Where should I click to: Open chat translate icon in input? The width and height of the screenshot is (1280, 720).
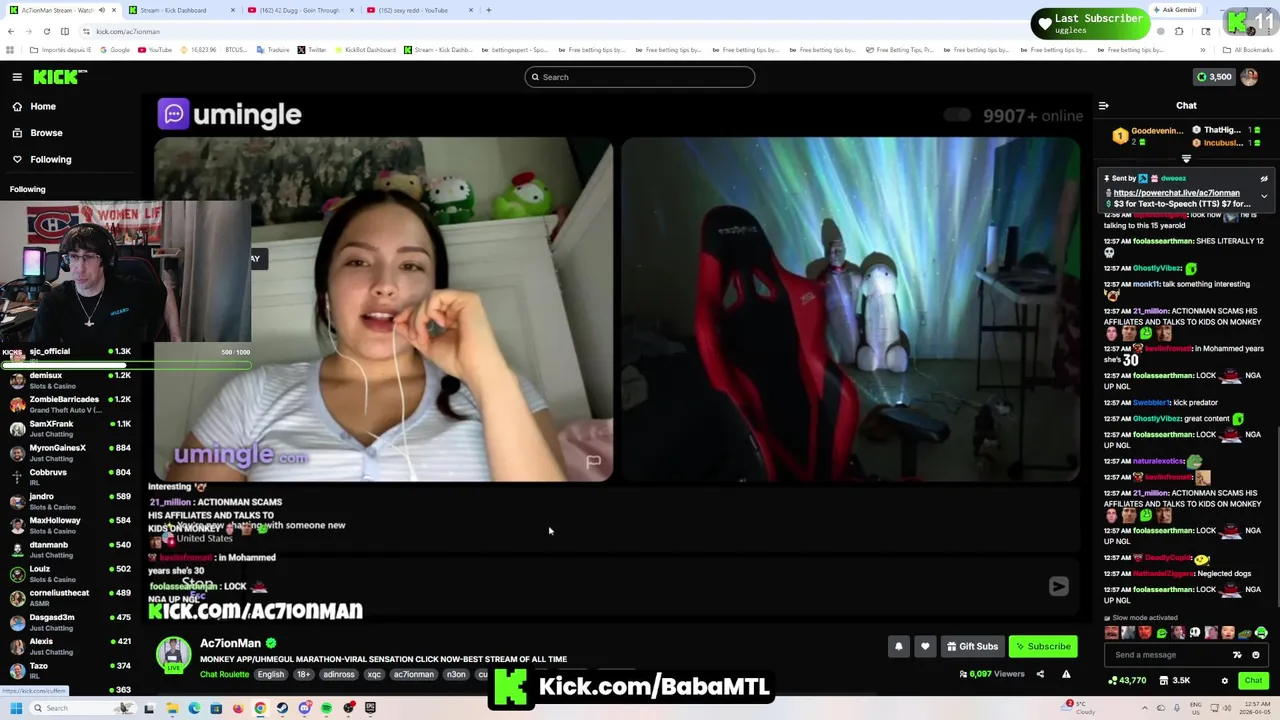click(1237, 655)
